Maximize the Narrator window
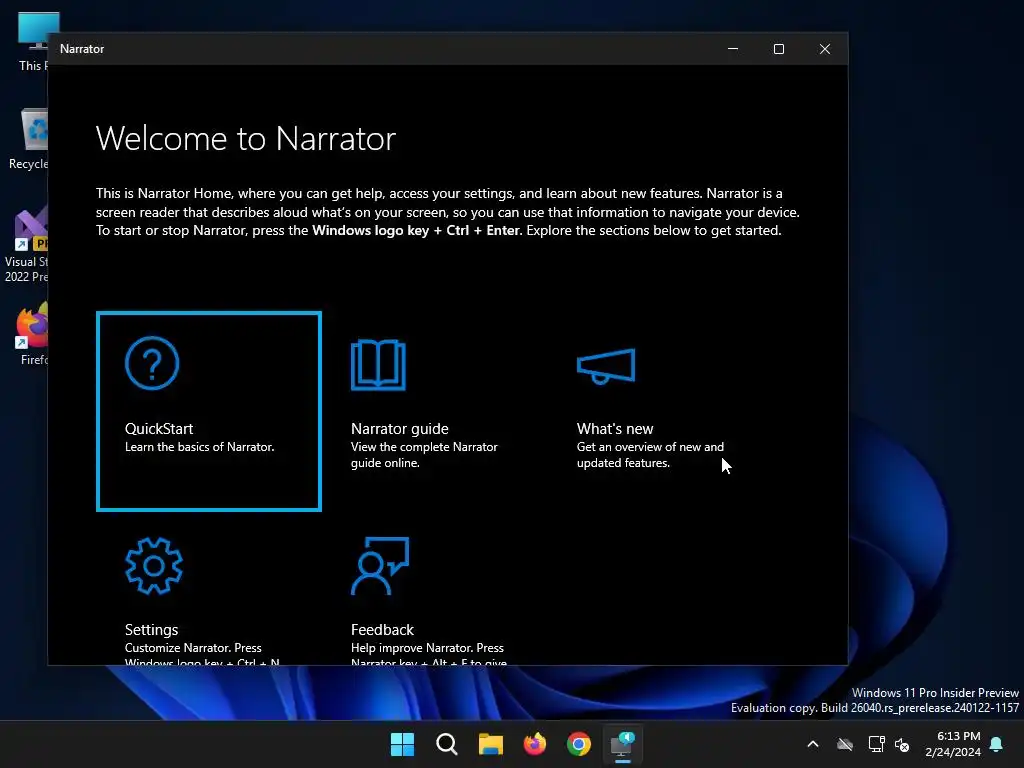The height and width of the screenshot is (768, 1024). (x=778, y=49)
